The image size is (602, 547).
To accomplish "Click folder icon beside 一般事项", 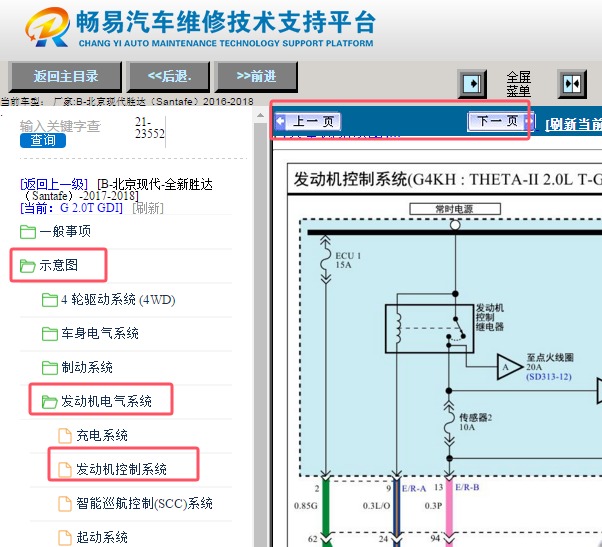I will [x=28, y=232].
